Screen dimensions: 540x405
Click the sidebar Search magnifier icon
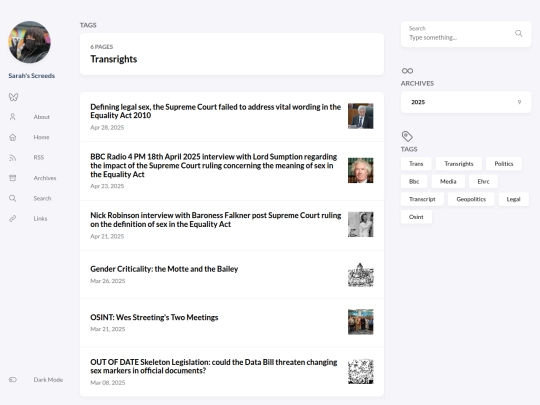pyautogui.click(x=13, y=198)
